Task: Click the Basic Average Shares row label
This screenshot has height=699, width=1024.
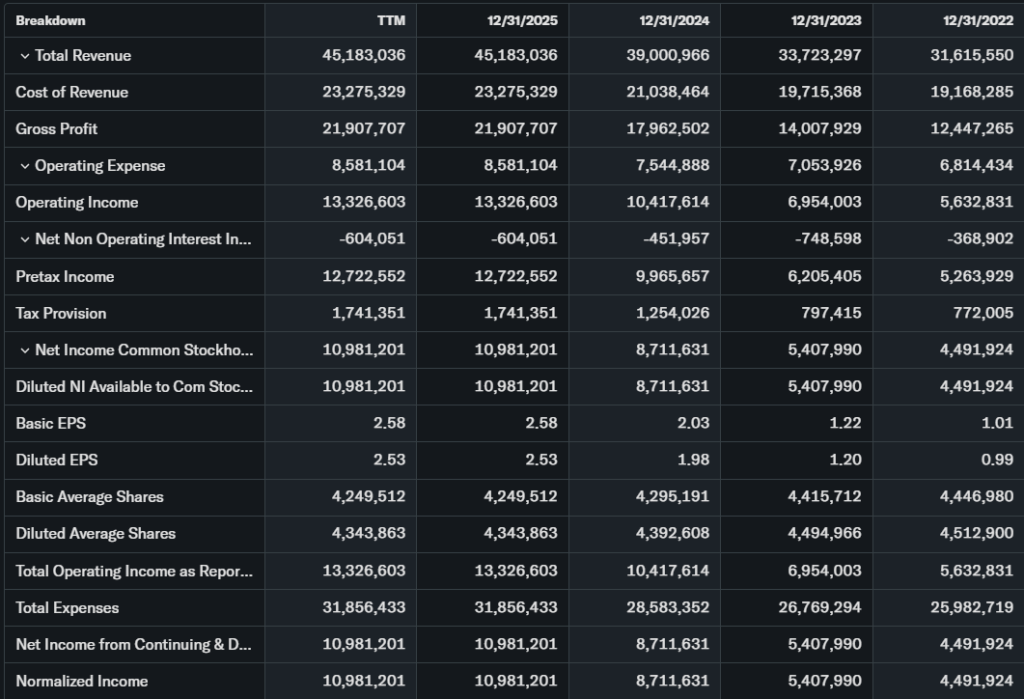Action: pyautogui.click(x=89, y=497)
